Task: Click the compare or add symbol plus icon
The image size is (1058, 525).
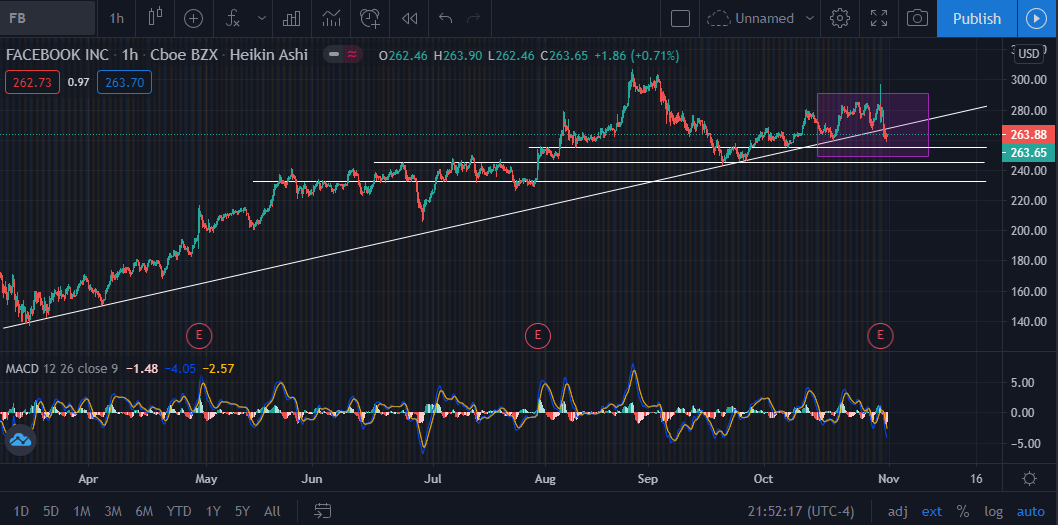Action: [x=194, y=18]
